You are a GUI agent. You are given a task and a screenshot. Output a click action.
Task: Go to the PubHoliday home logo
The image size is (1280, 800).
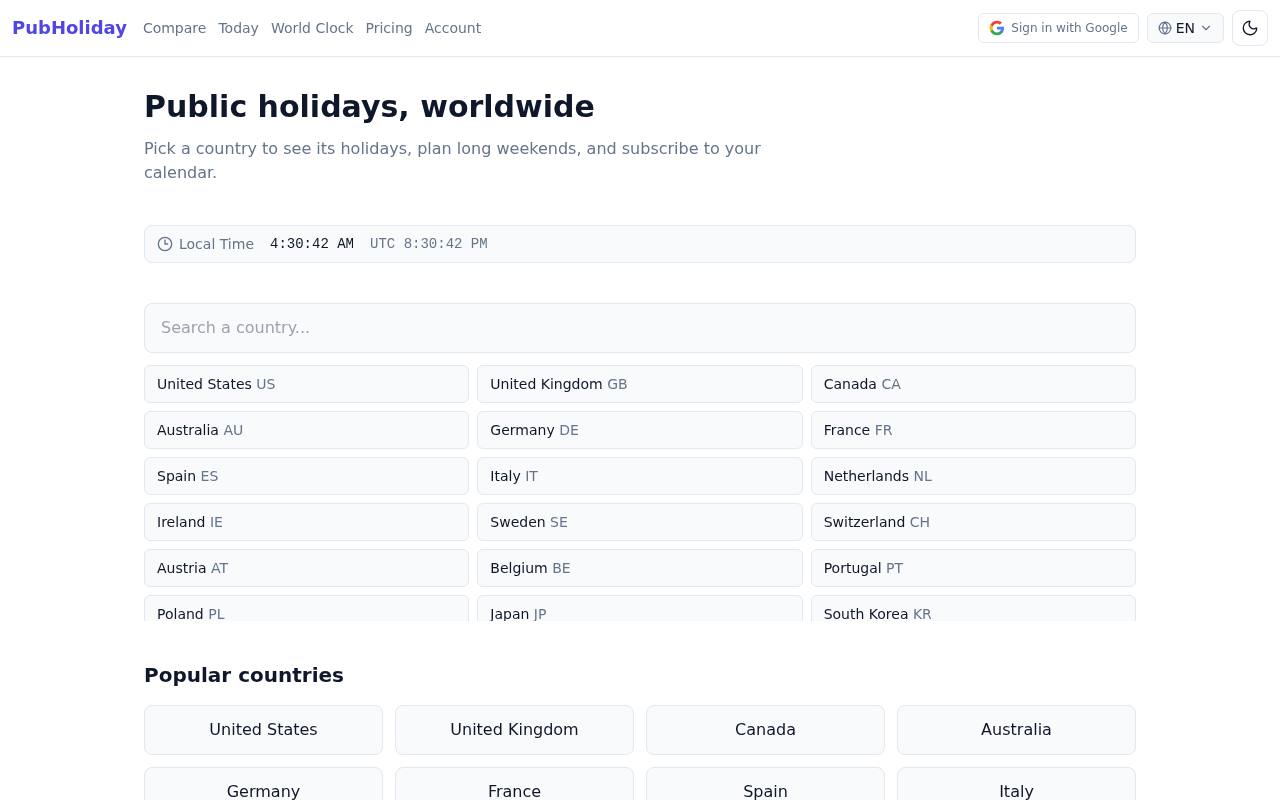tap(69, 28)
